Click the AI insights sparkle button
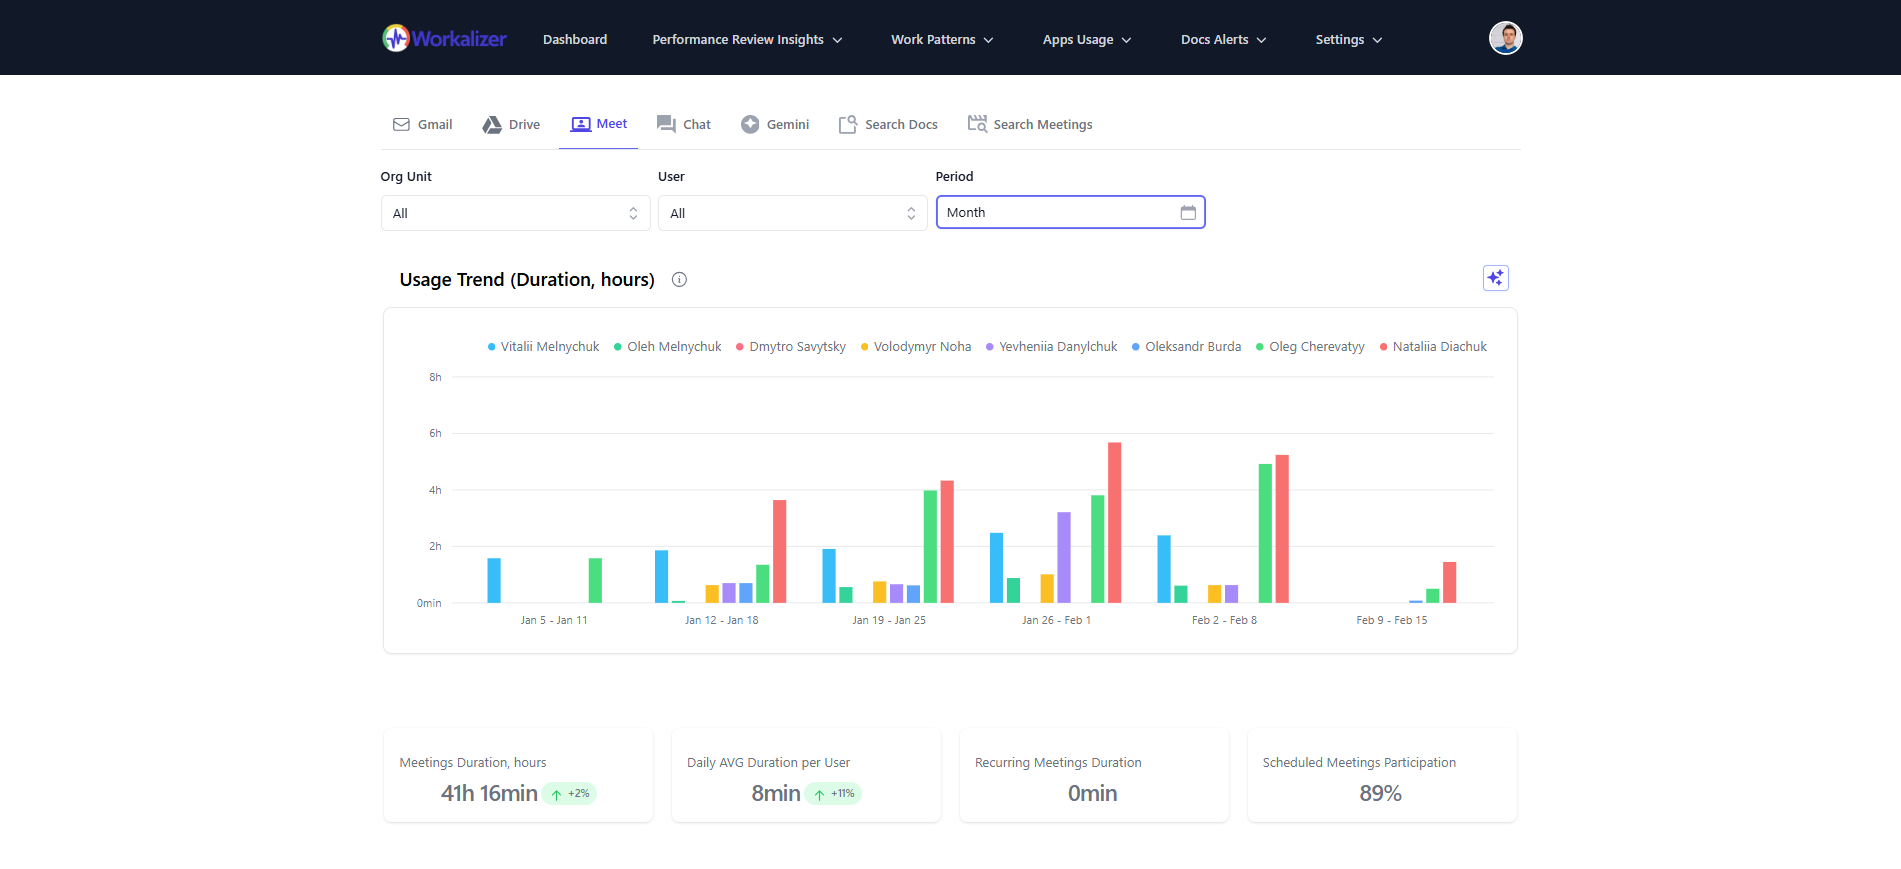The width and height of the screenshot is (1901, 869). 1495,278
